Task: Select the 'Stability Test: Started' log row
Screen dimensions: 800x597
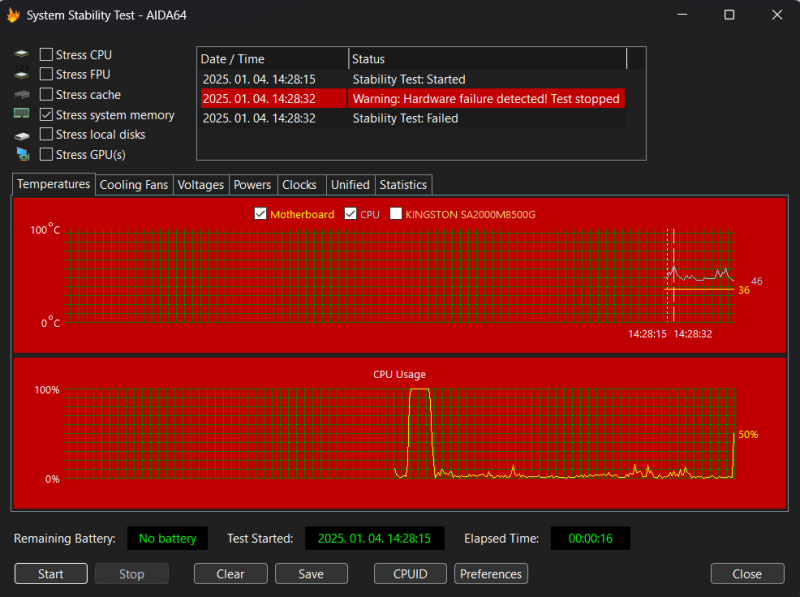Action: 412,79
